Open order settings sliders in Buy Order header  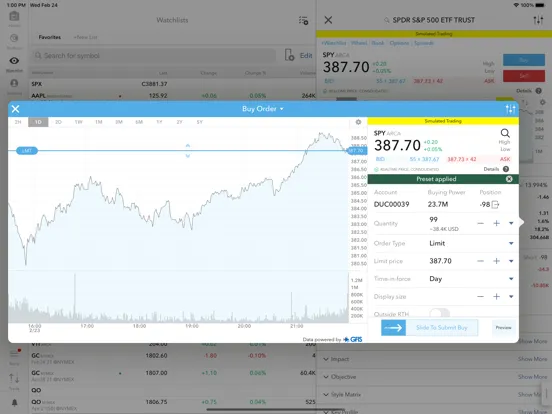coord(510,109)
